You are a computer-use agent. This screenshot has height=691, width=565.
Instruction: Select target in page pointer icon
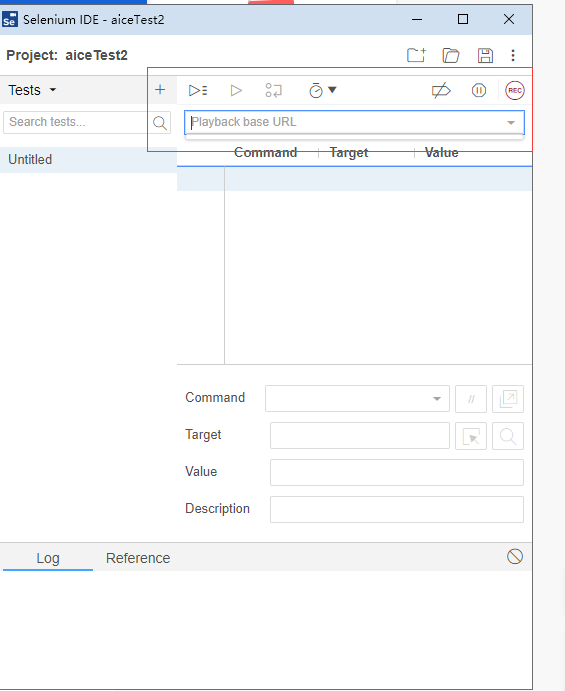coord(471,436)
